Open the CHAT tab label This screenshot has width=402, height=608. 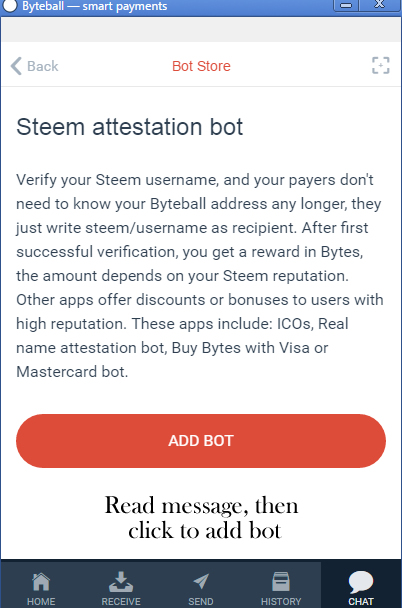(x=361, y=601)
